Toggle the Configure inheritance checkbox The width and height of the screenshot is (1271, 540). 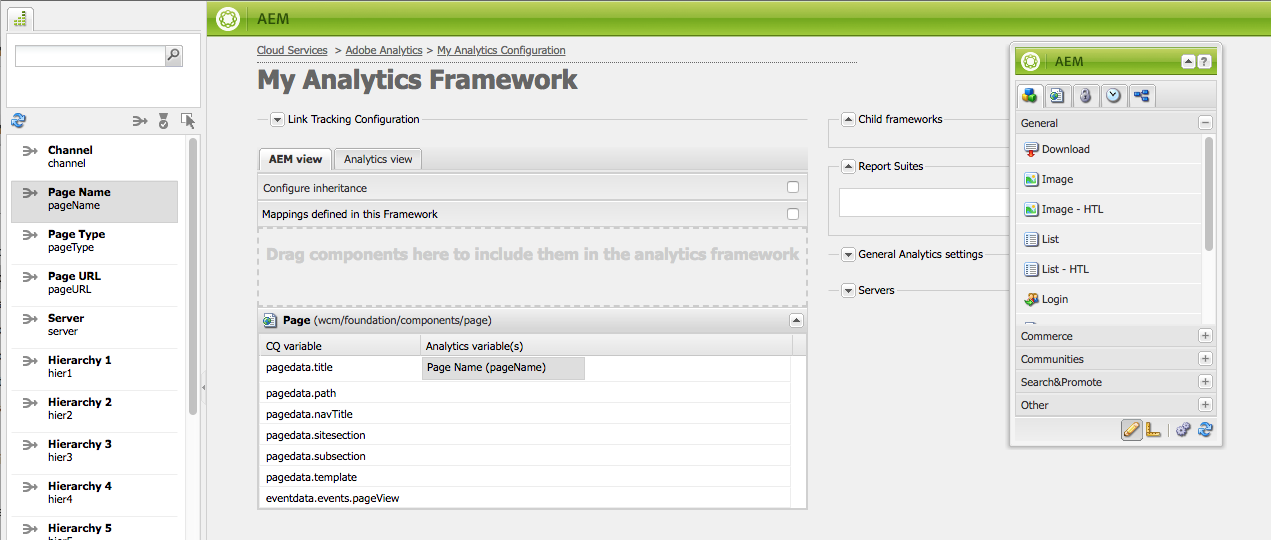click(793, 187)
